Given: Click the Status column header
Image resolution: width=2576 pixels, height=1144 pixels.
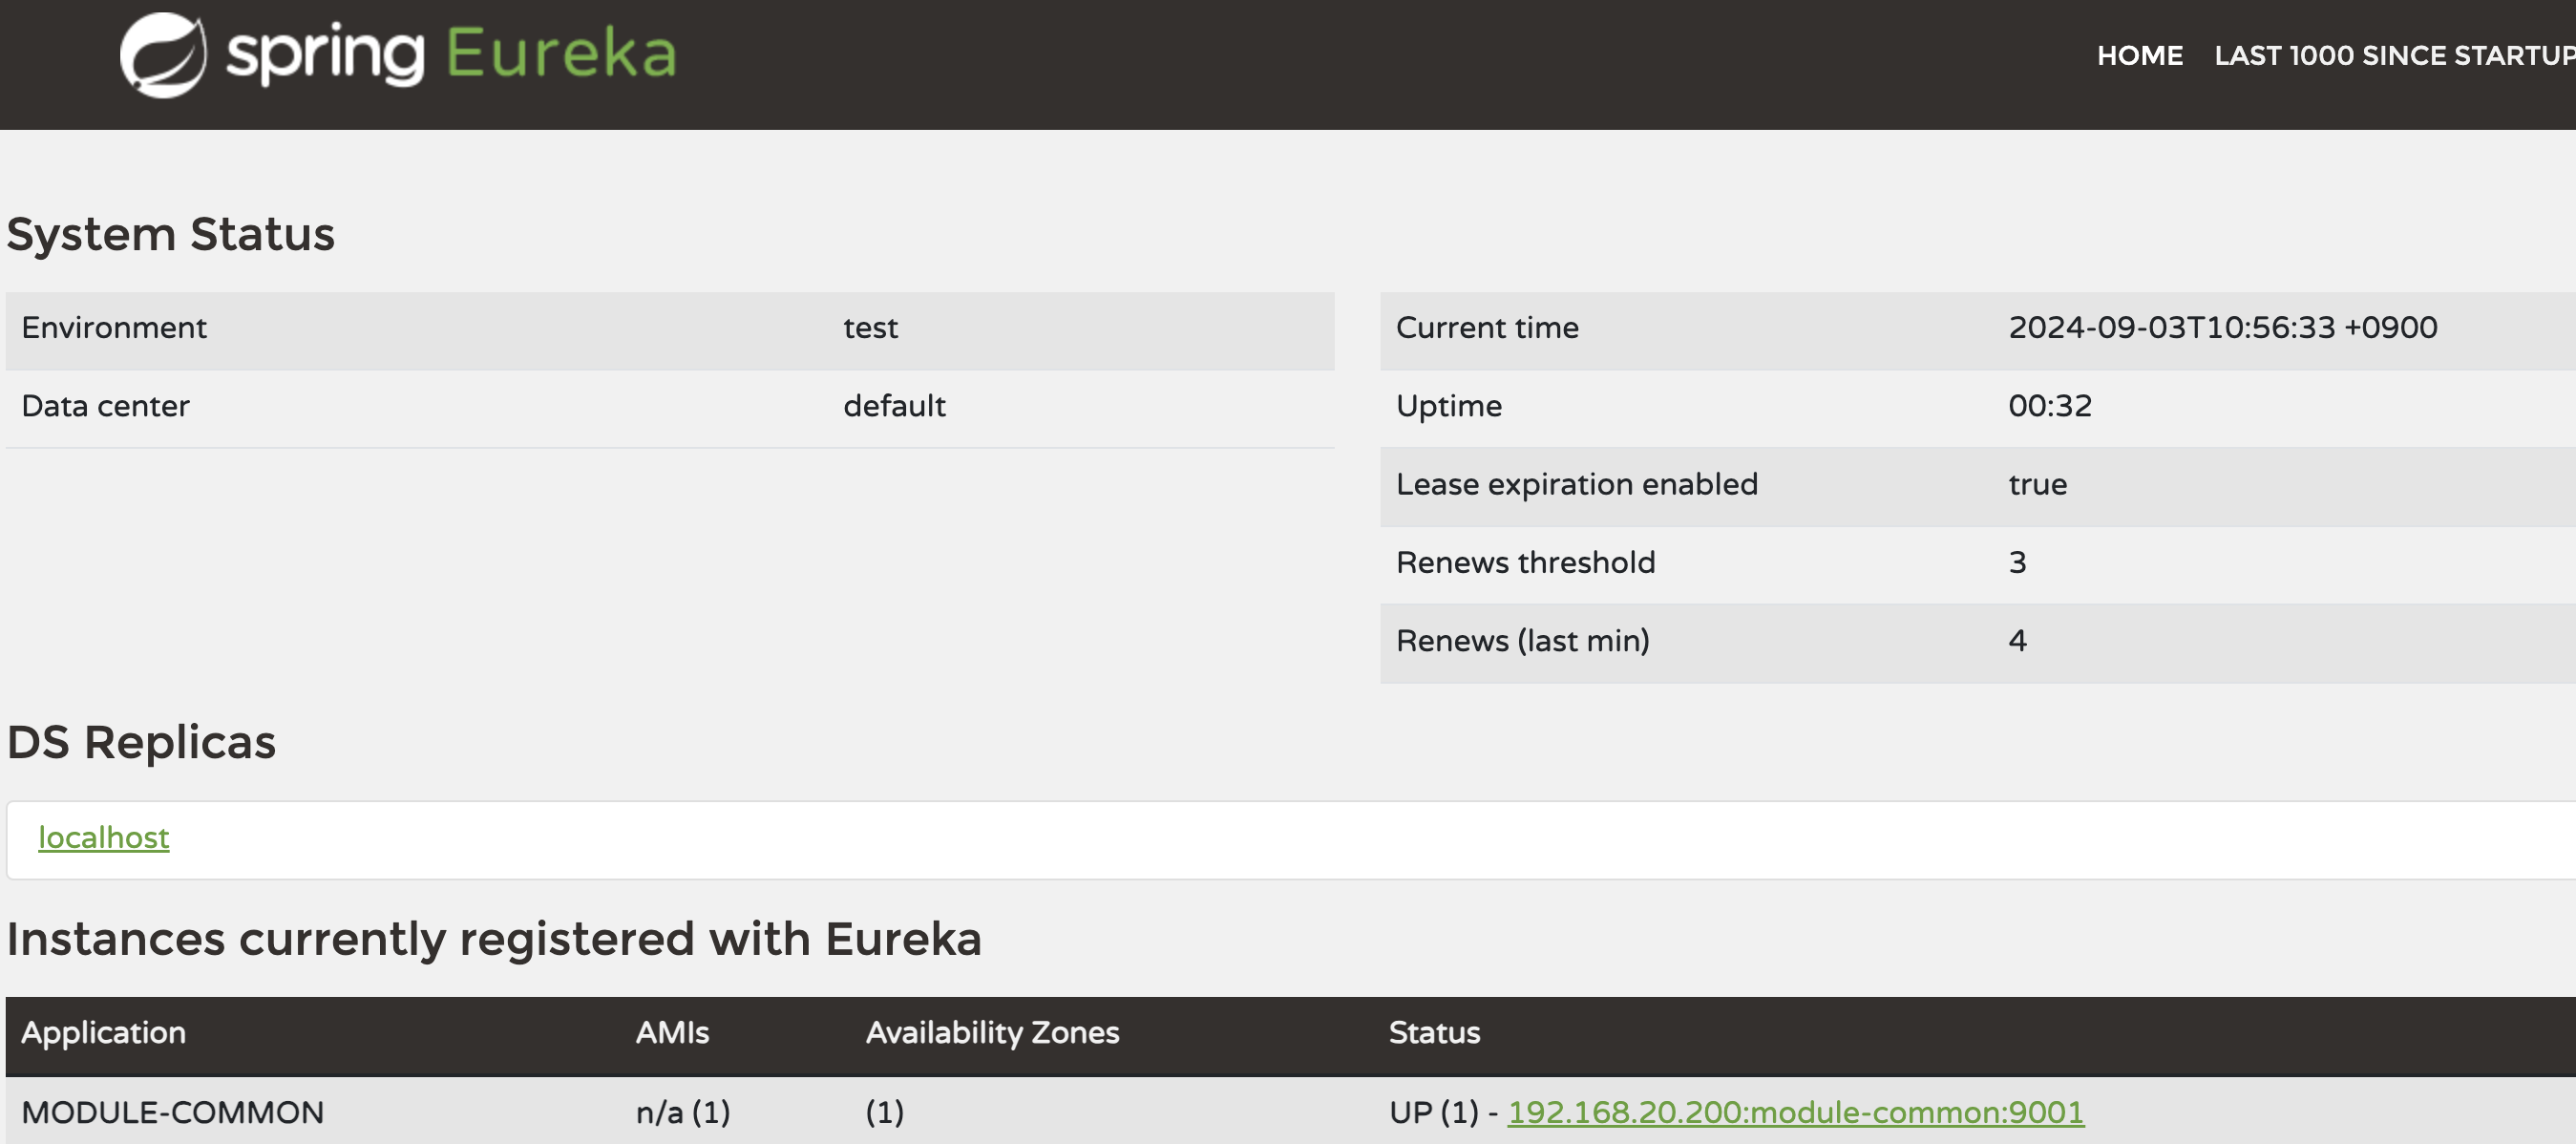Looking at the screenshot, I should tap(1434, 1032).
